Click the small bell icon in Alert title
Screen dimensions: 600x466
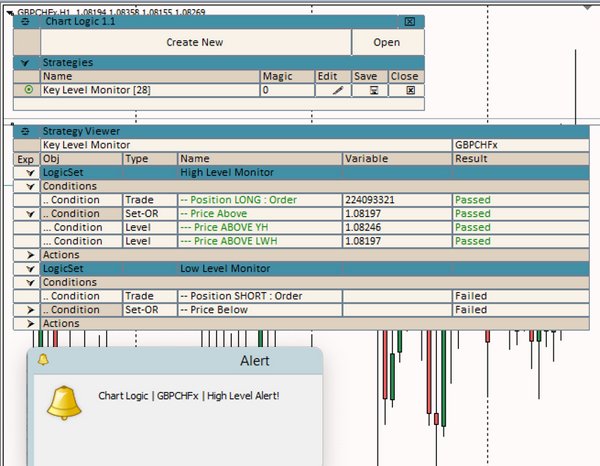[x=43, y=360]
